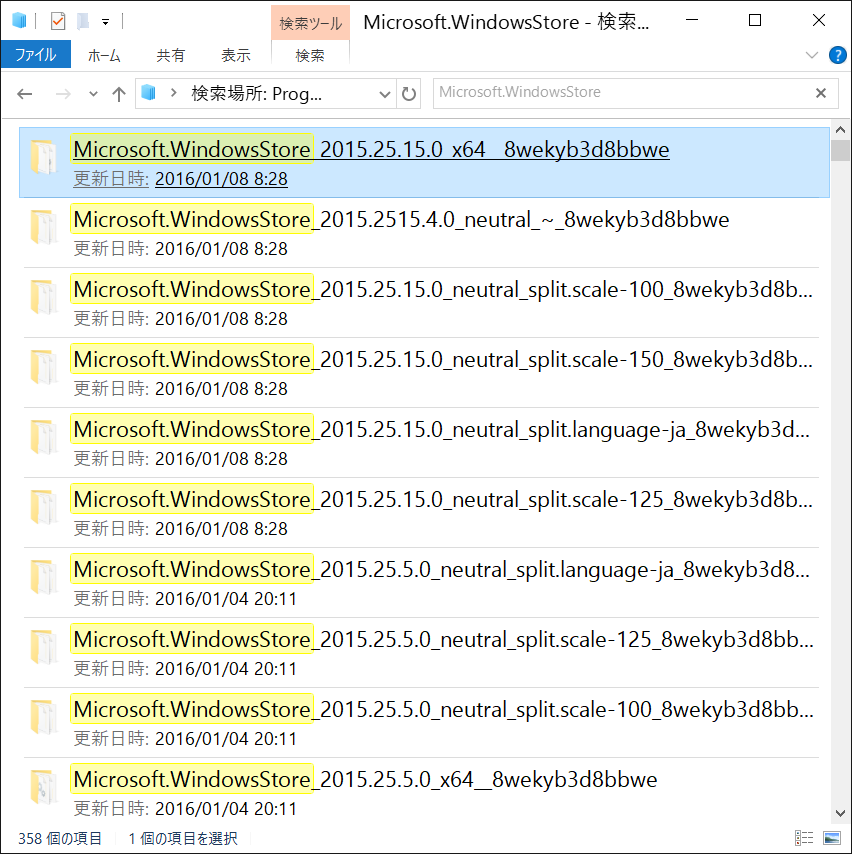Open Help with the blue question icon
The width and height of the screenshot is (852, 854).
click(837, 55)
